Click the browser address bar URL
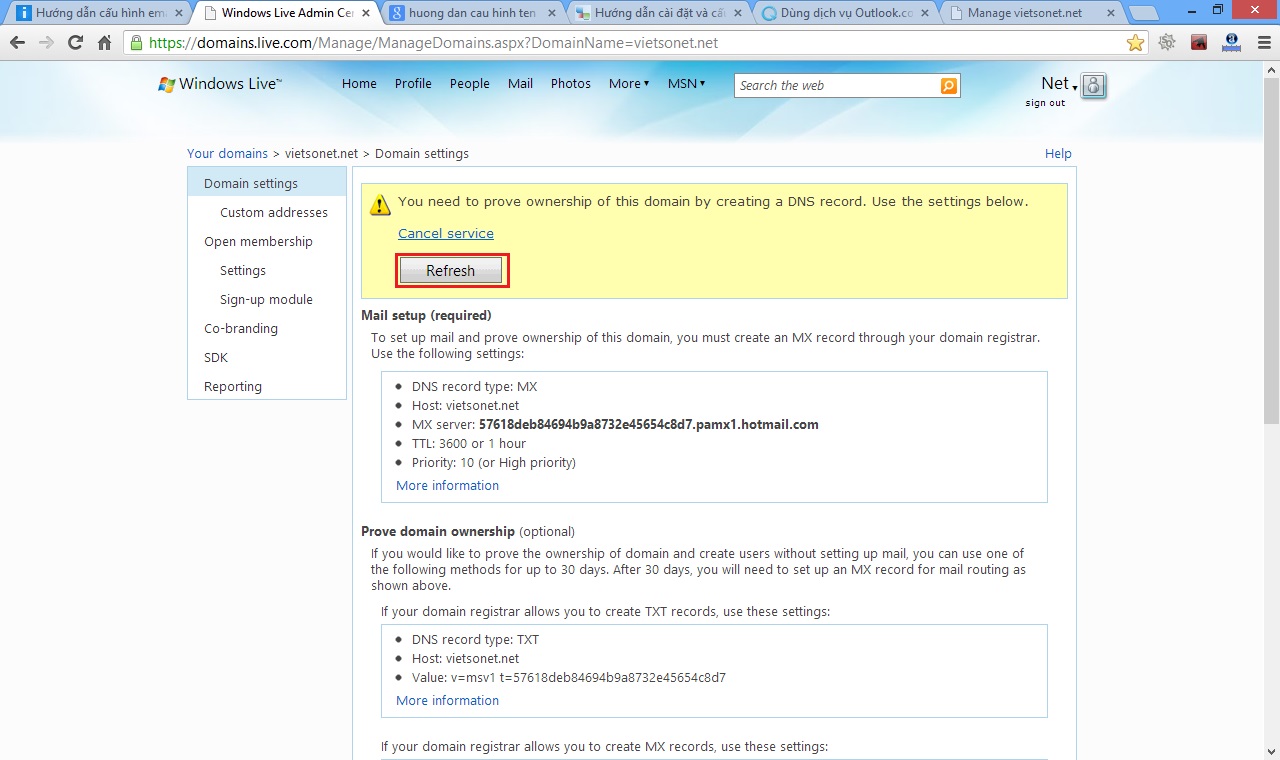Screen dimensions: 1280x760 click(433, 43)
